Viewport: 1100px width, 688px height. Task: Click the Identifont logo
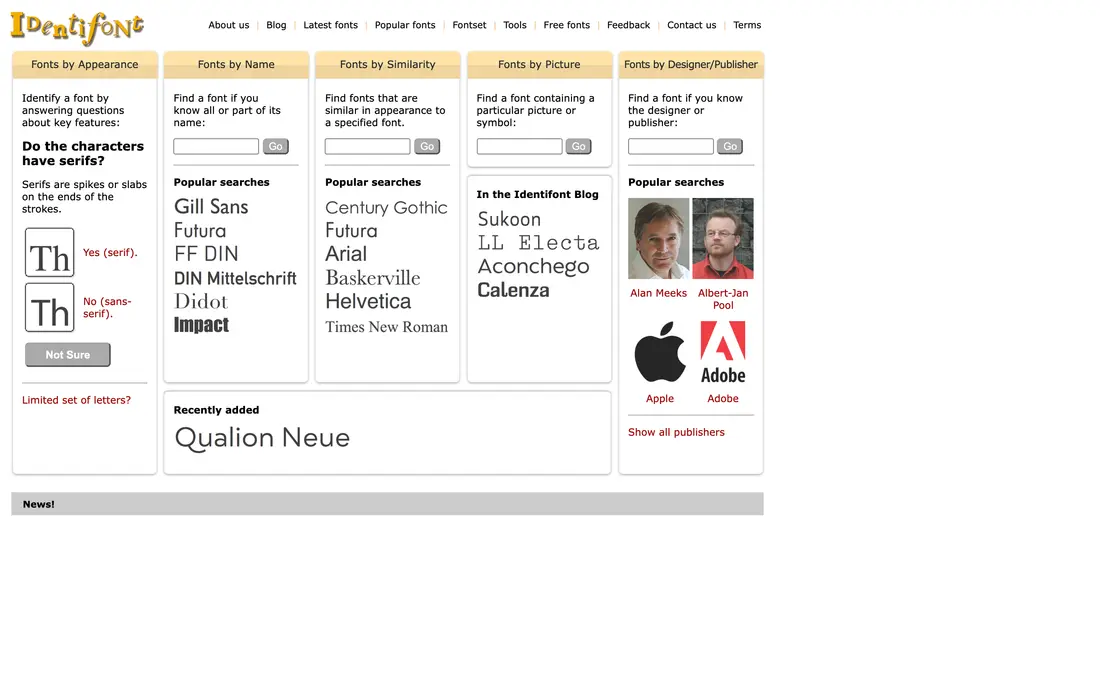coord(77,28)
